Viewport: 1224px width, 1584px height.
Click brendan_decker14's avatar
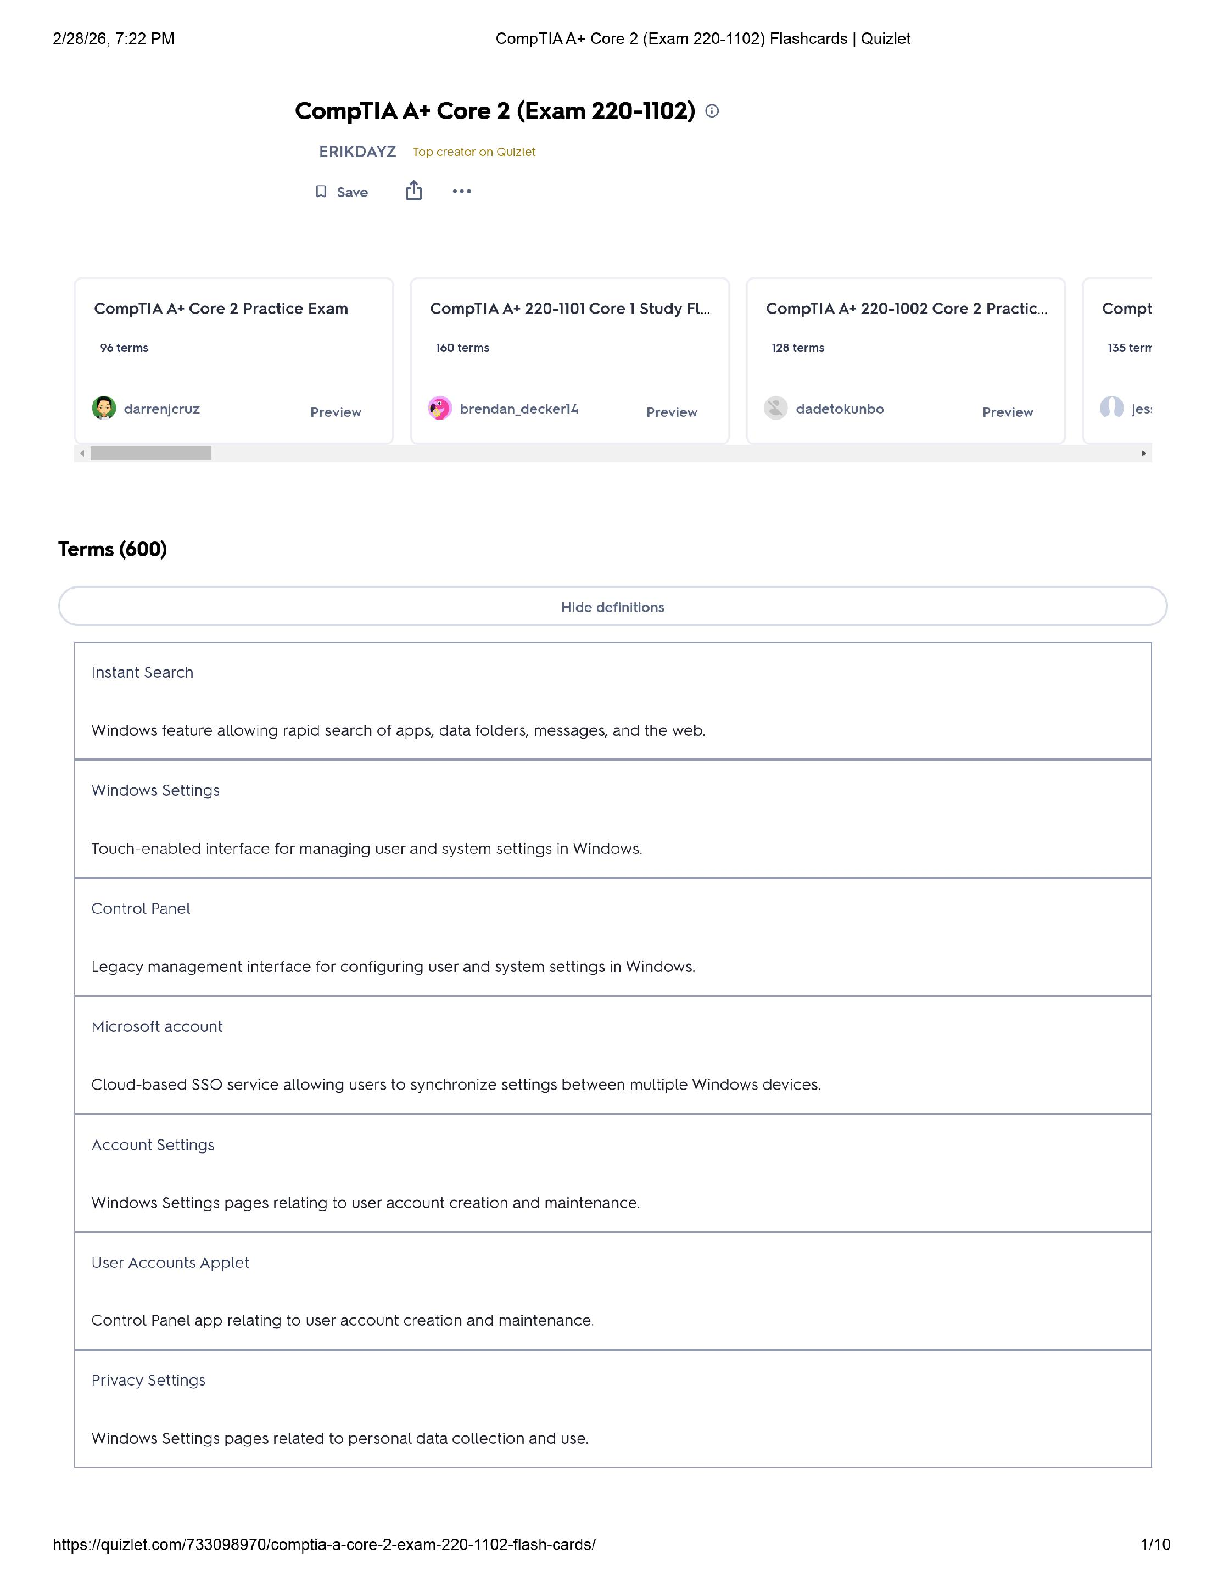440,408
